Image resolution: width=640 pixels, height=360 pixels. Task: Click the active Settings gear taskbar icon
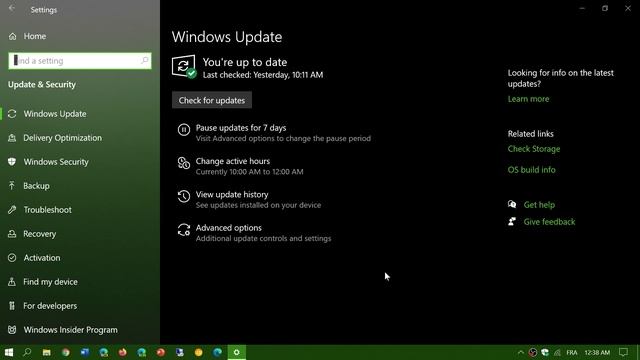pyautogui.click(x=236, y=352)
